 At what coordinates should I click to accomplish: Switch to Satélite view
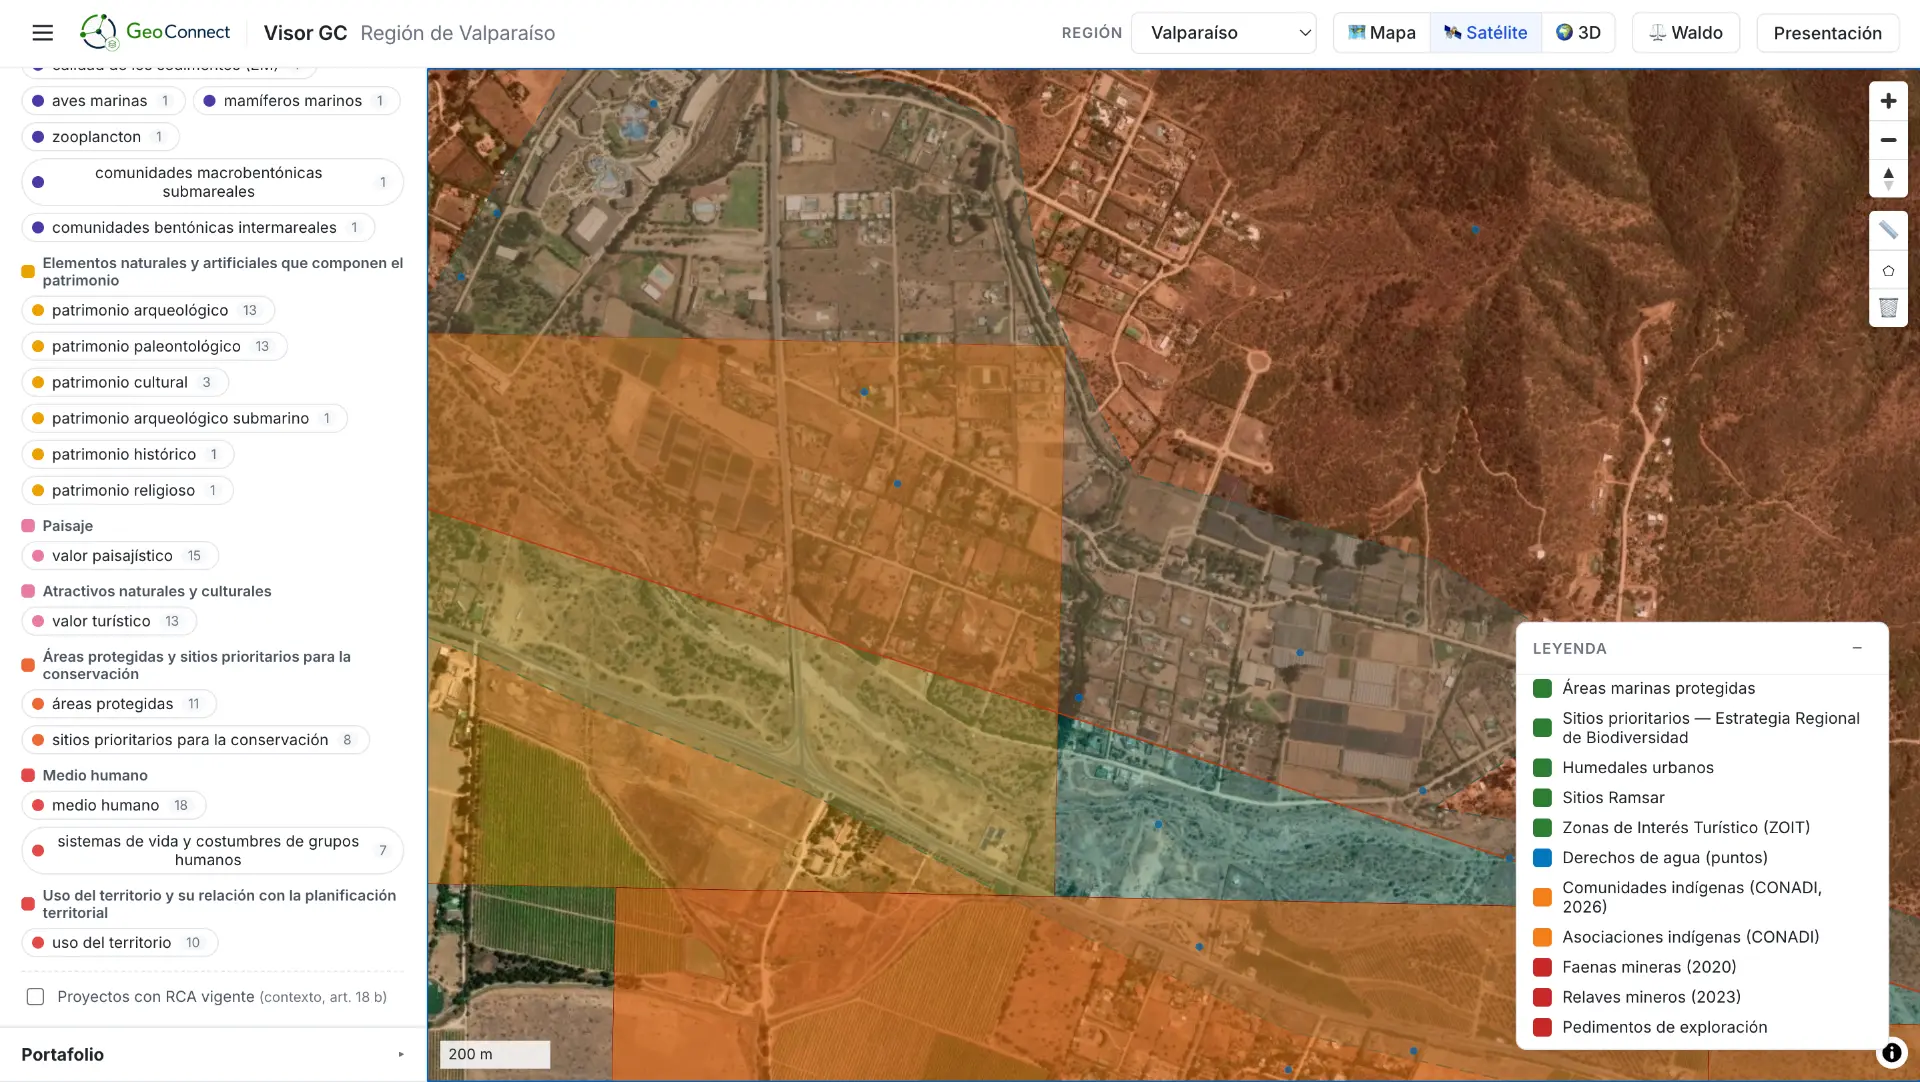pyautogui.click(x=1486, y=33)
